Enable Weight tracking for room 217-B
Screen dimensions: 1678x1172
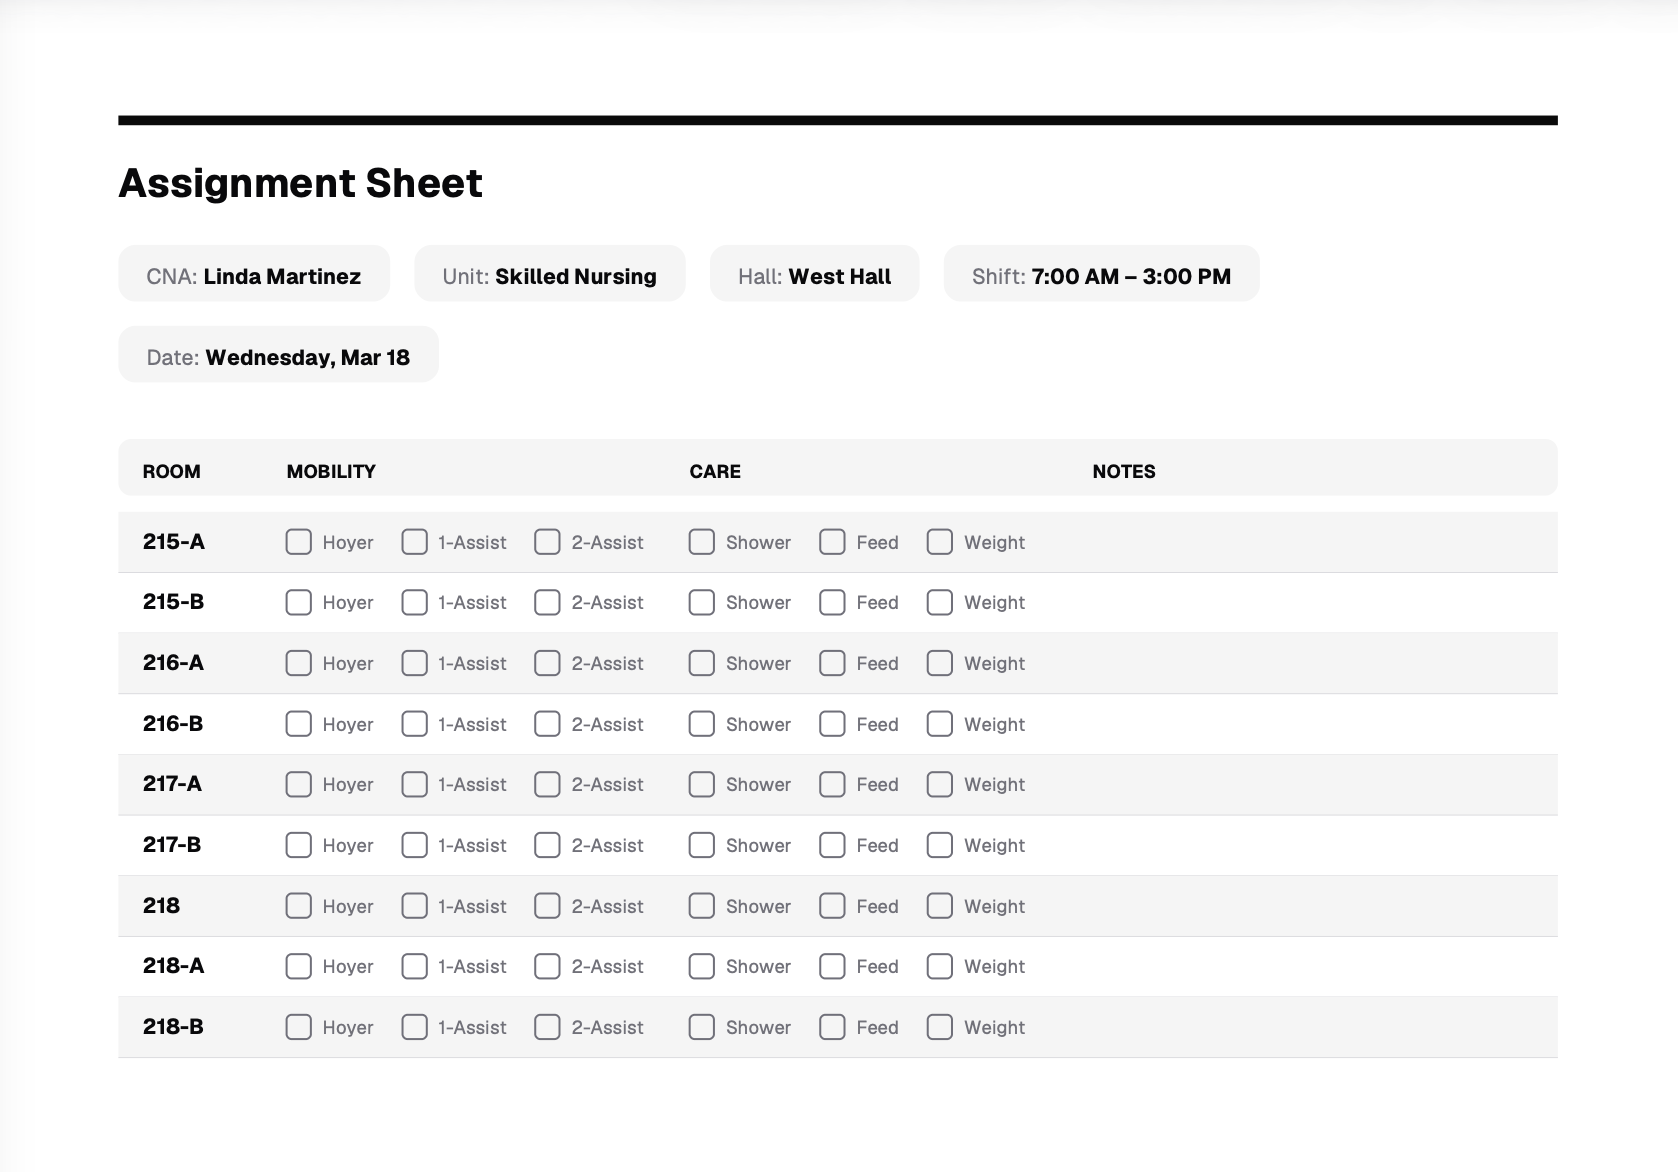point(939,845)
